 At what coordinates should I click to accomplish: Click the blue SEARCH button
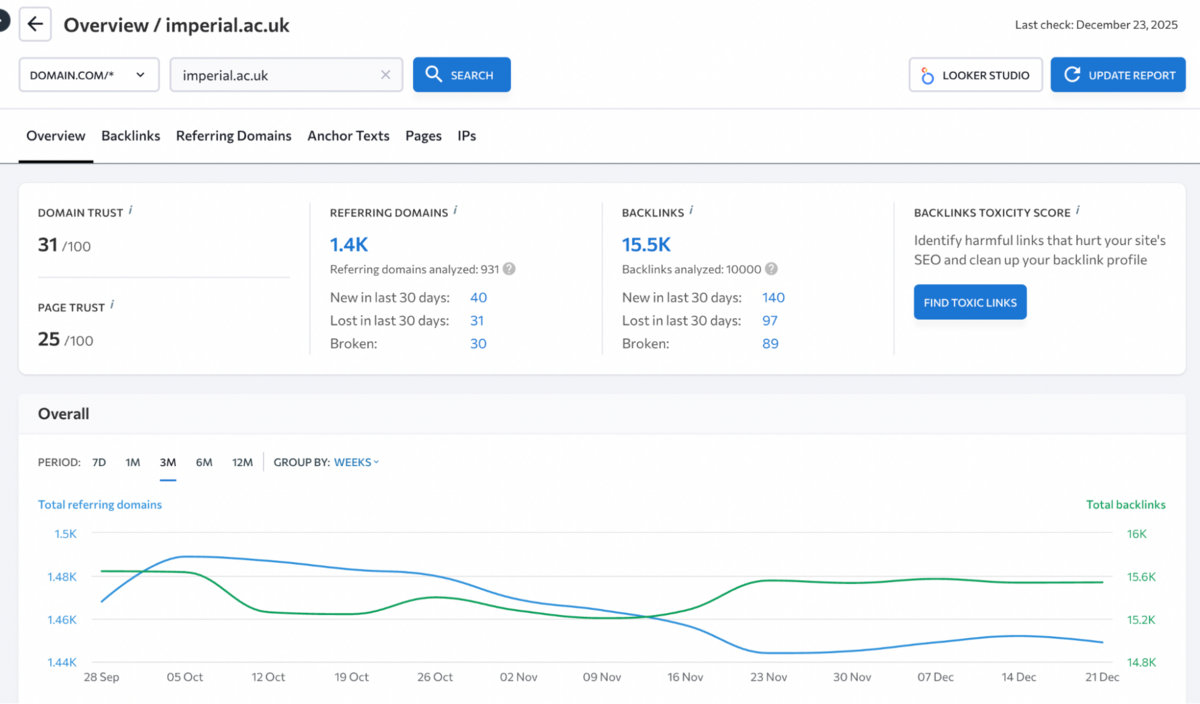[462, 75]
